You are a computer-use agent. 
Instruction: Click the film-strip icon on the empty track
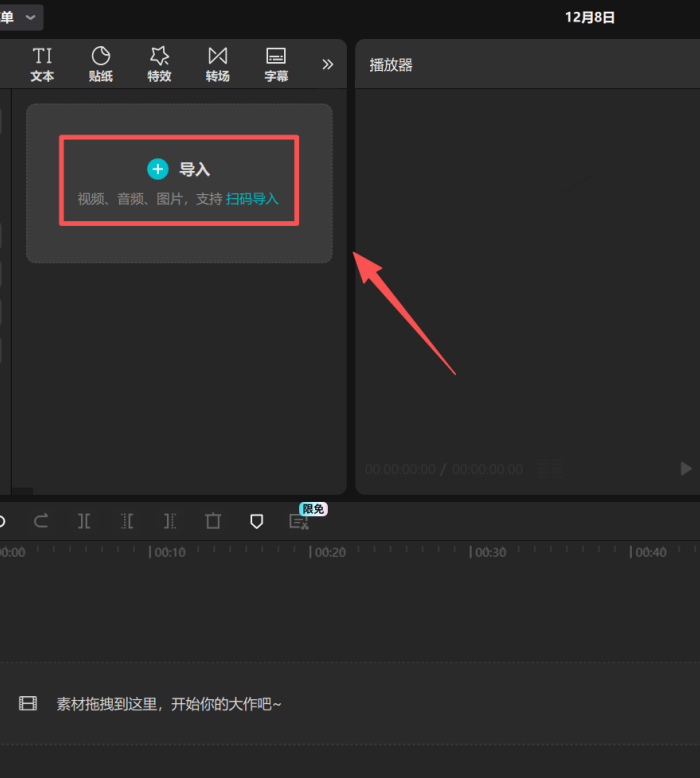pyautogui.click(x=28, y=704)
